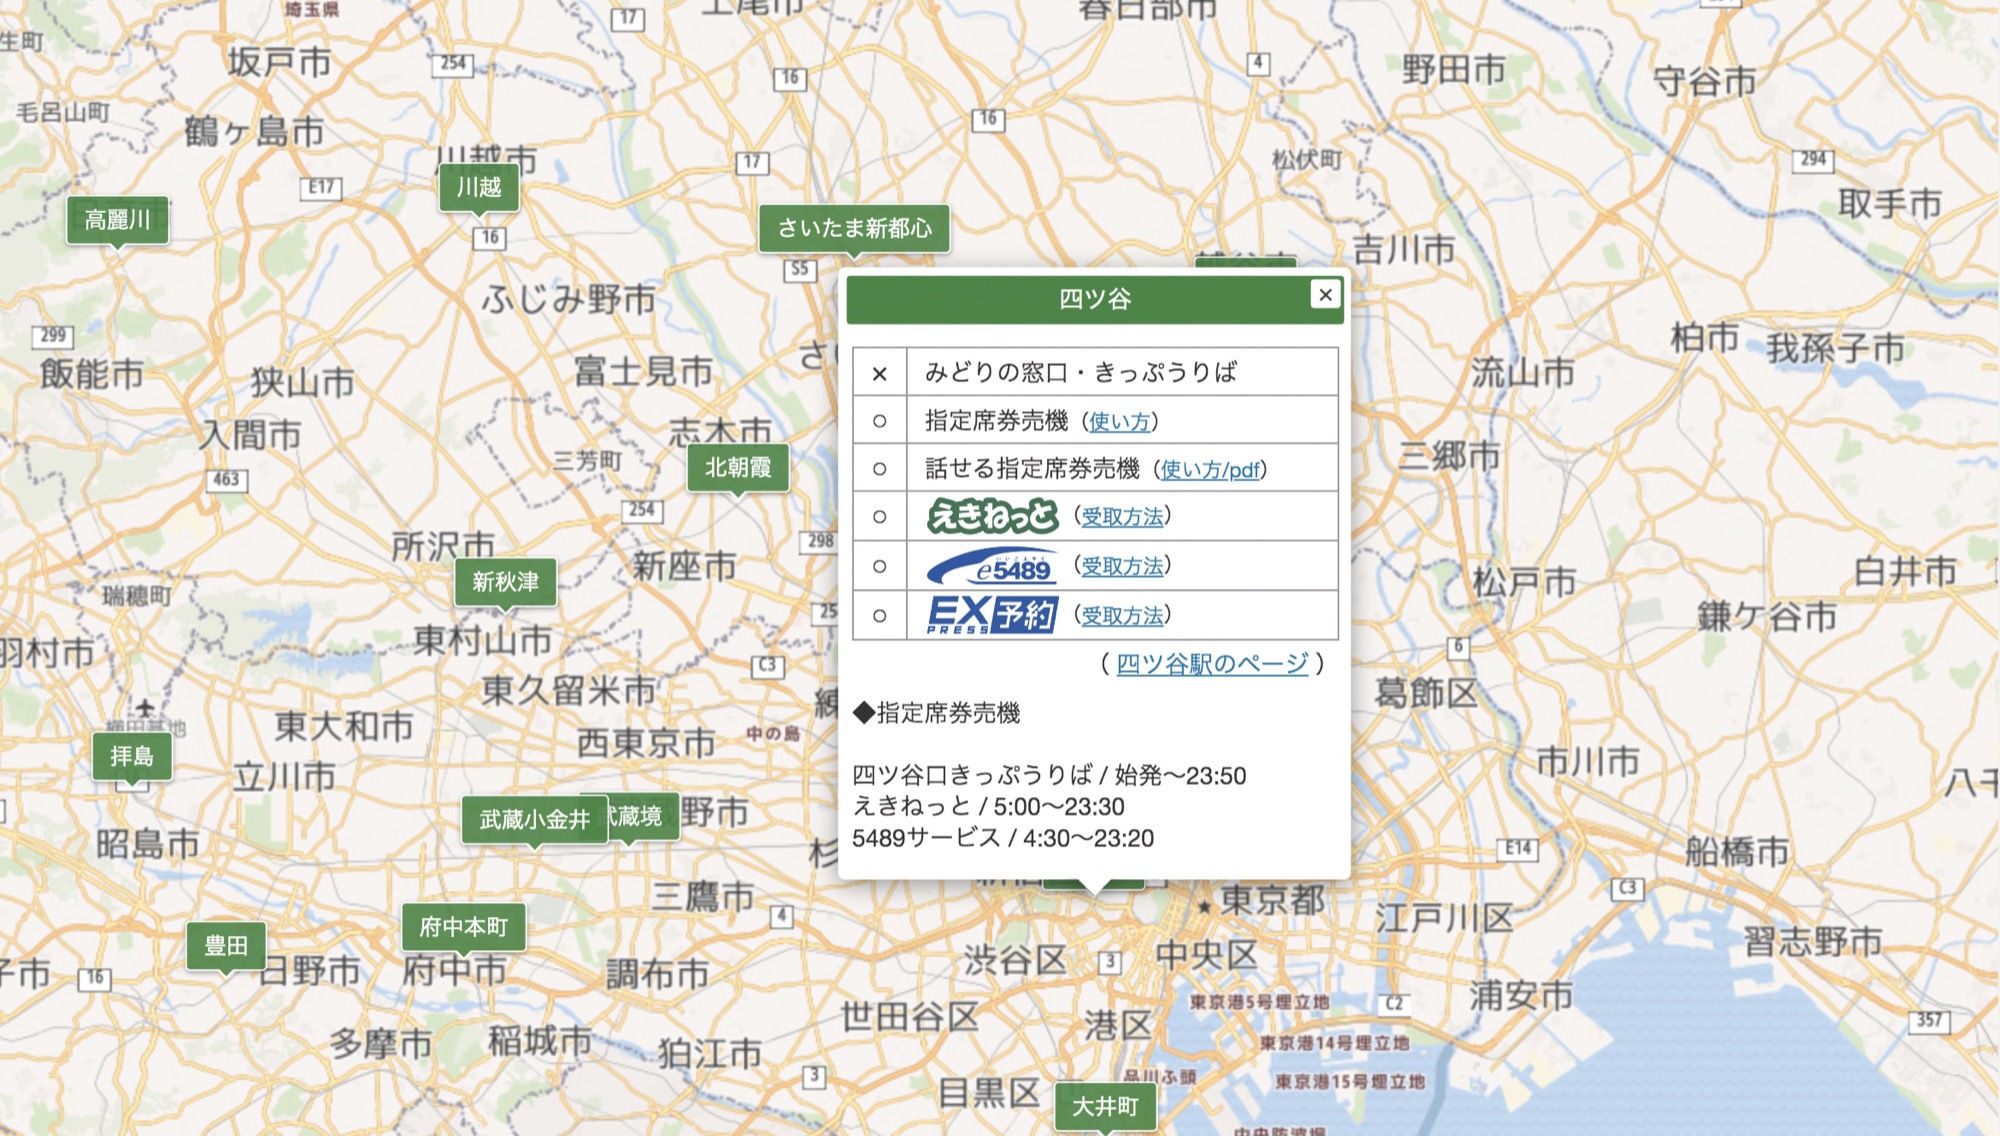
Task: Click the えきねっと logo
Action: pyautogui.click(x=992, y=516)
